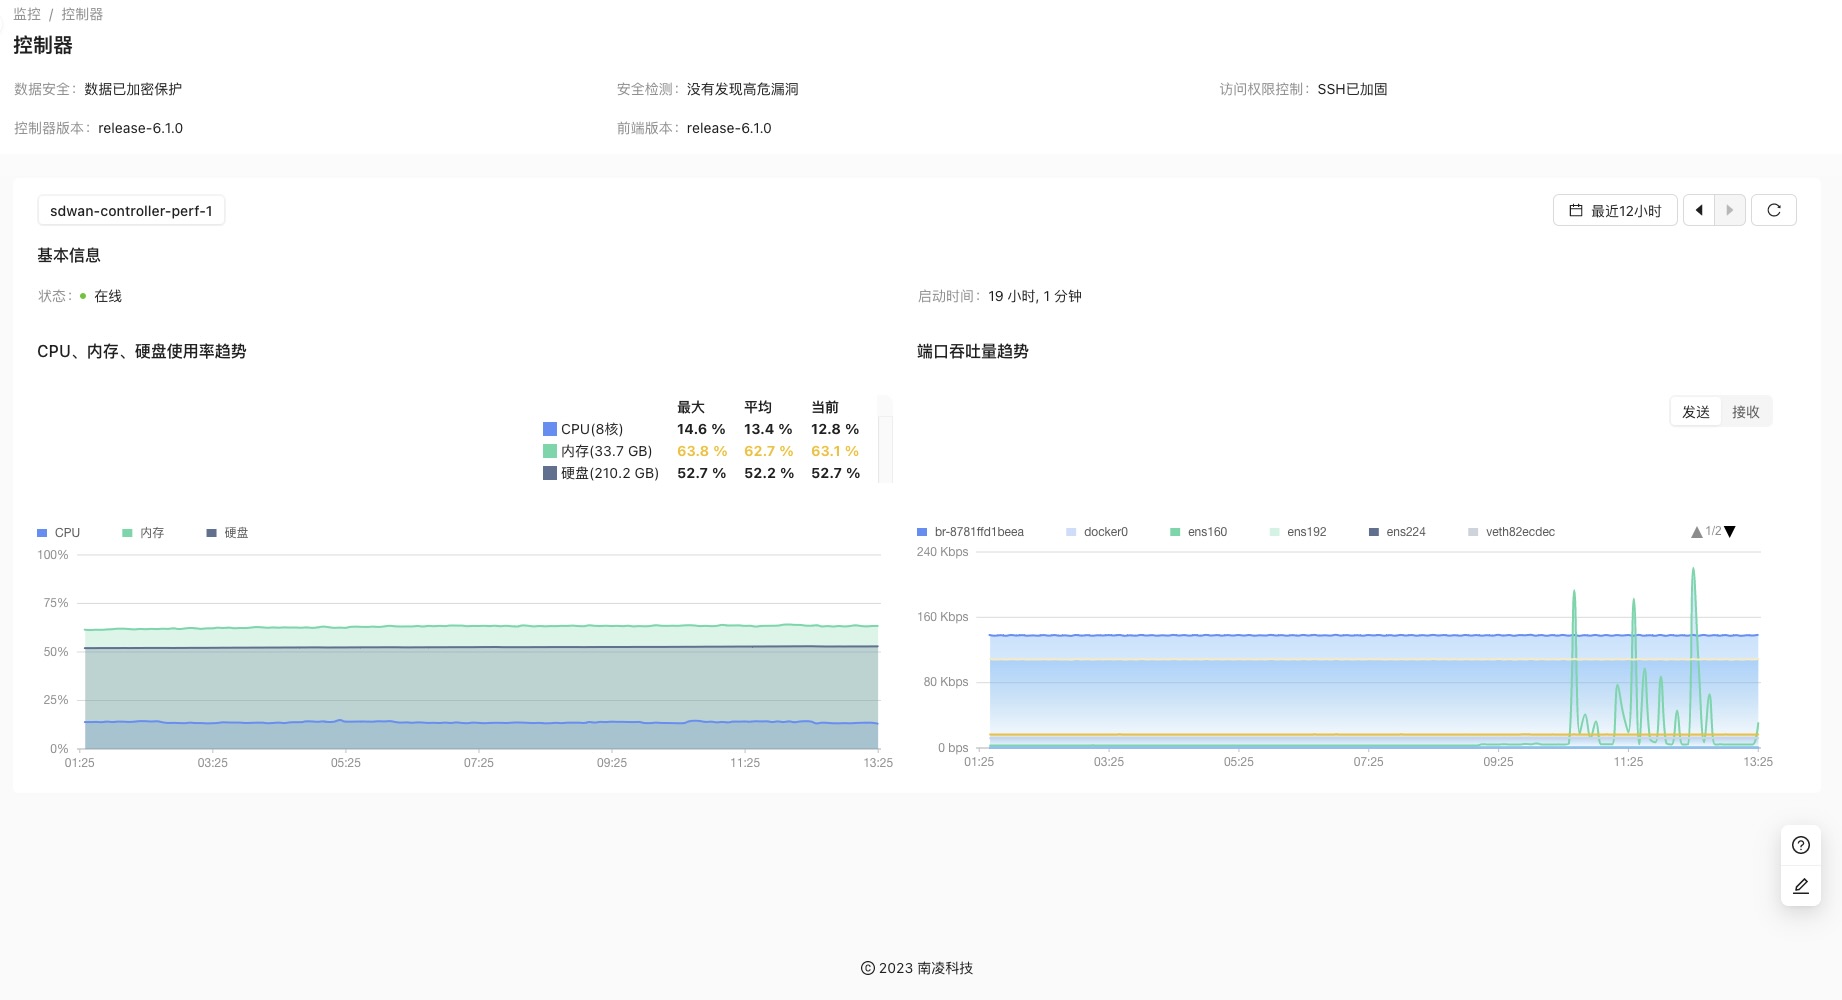Click the 端口吞吐量趋势 chart title
Screen dimensions: 1842x1000
tap(973, 351)
